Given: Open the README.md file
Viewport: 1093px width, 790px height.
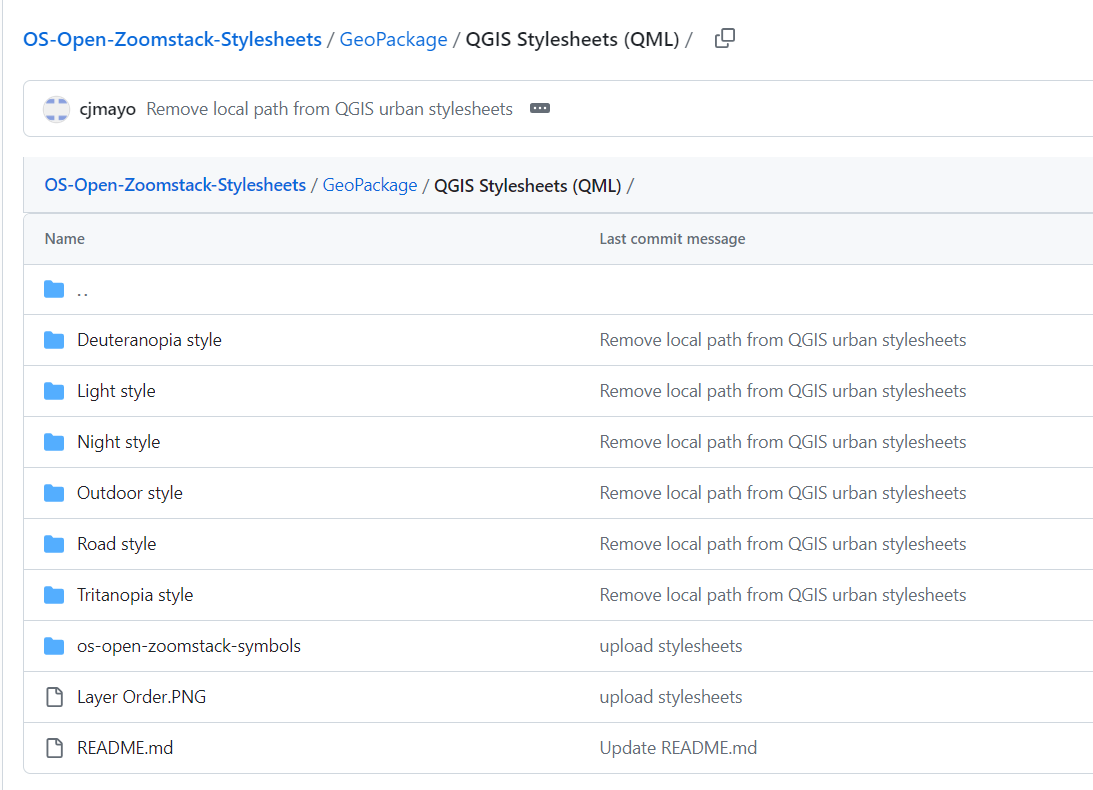Looking at the screenshot, I should click(x=125, y=747).
